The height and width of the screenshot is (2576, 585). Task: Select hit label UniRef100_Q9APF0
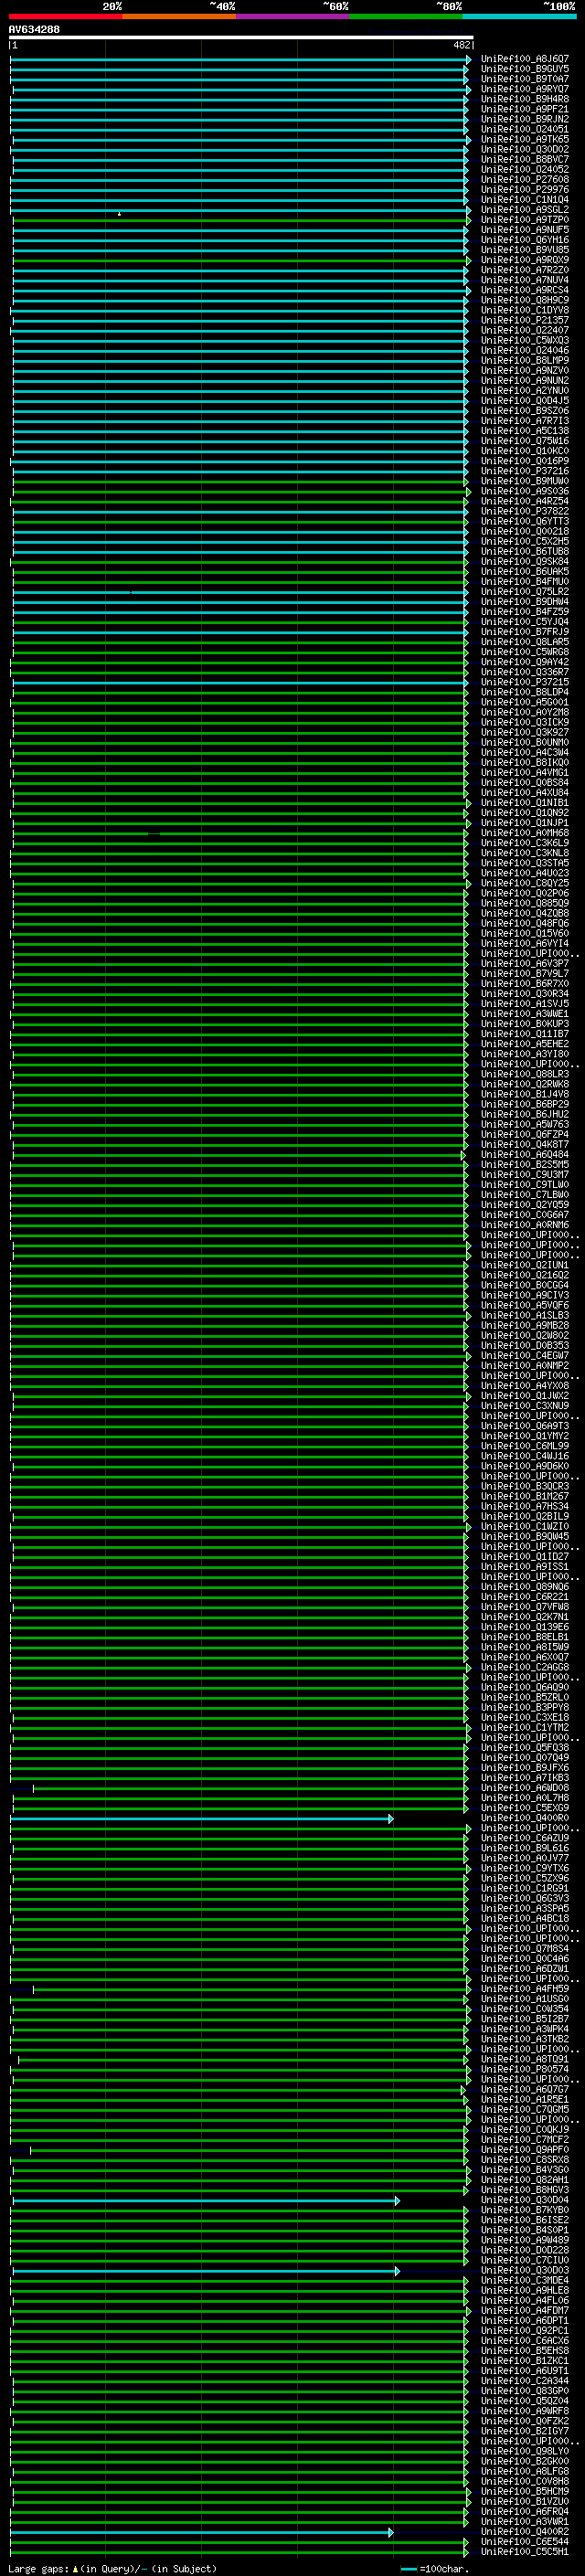pyautogui.click(x=525, y=2149)
